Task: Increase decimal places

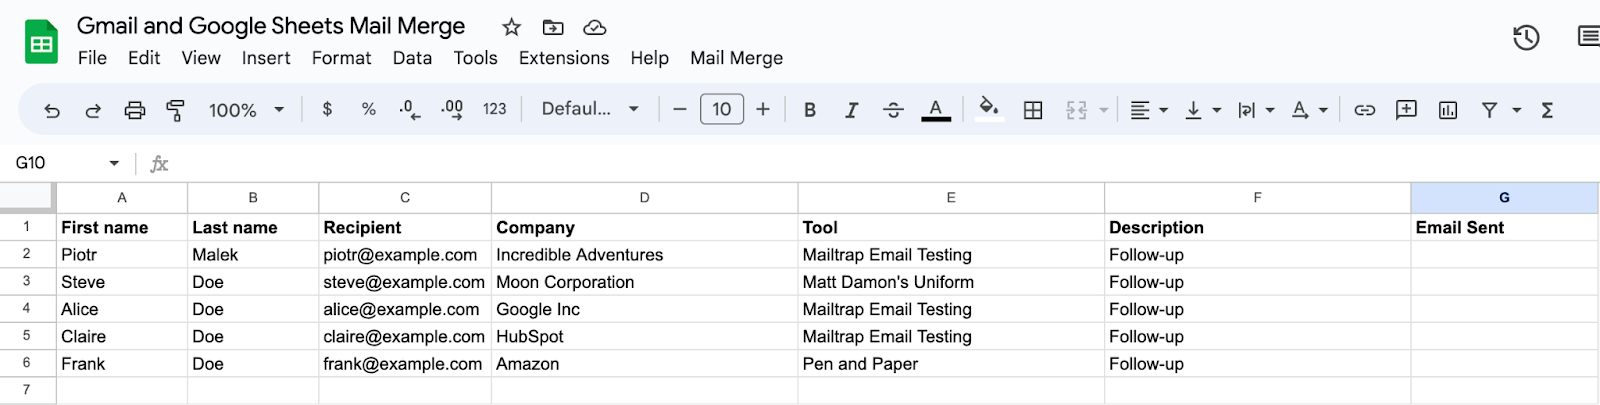Action: pos(452,110)
